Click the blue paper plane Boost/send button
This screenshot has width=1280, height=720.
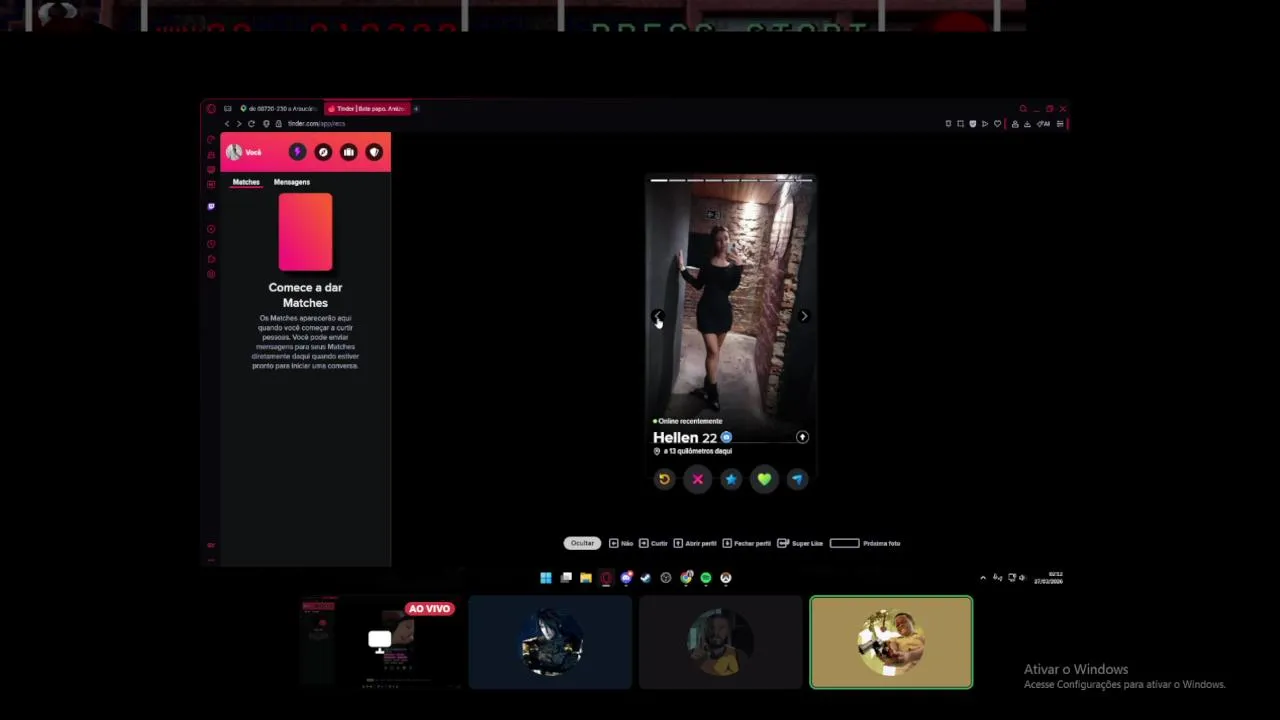797,479
